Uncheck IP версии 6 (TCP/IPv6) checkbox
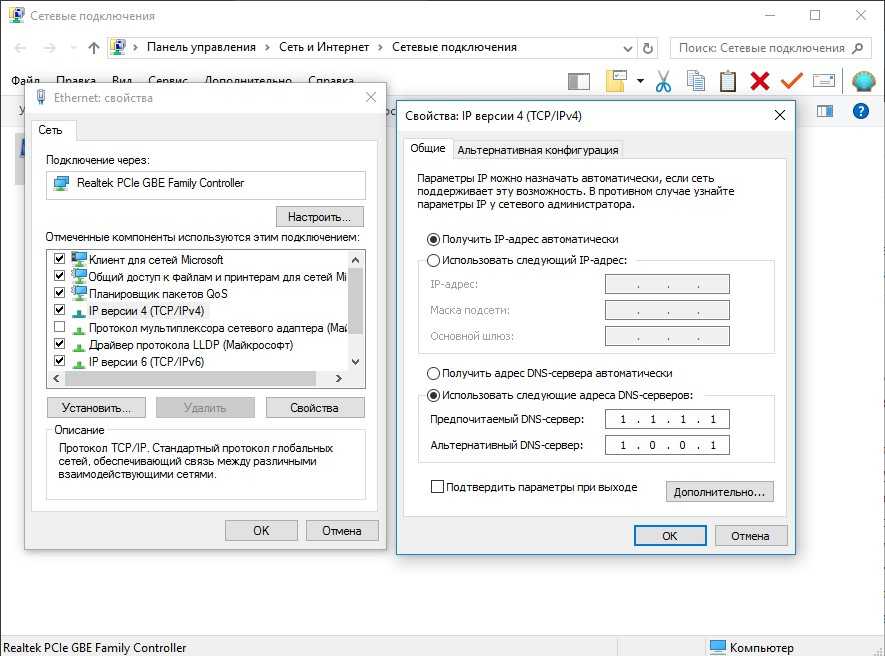The image size is (885, 656). (59, 361)
